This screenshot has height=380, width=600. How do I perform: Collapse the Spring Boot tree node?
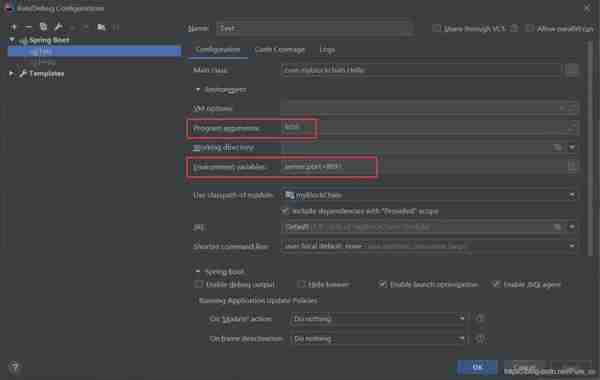tap(12, 40)
